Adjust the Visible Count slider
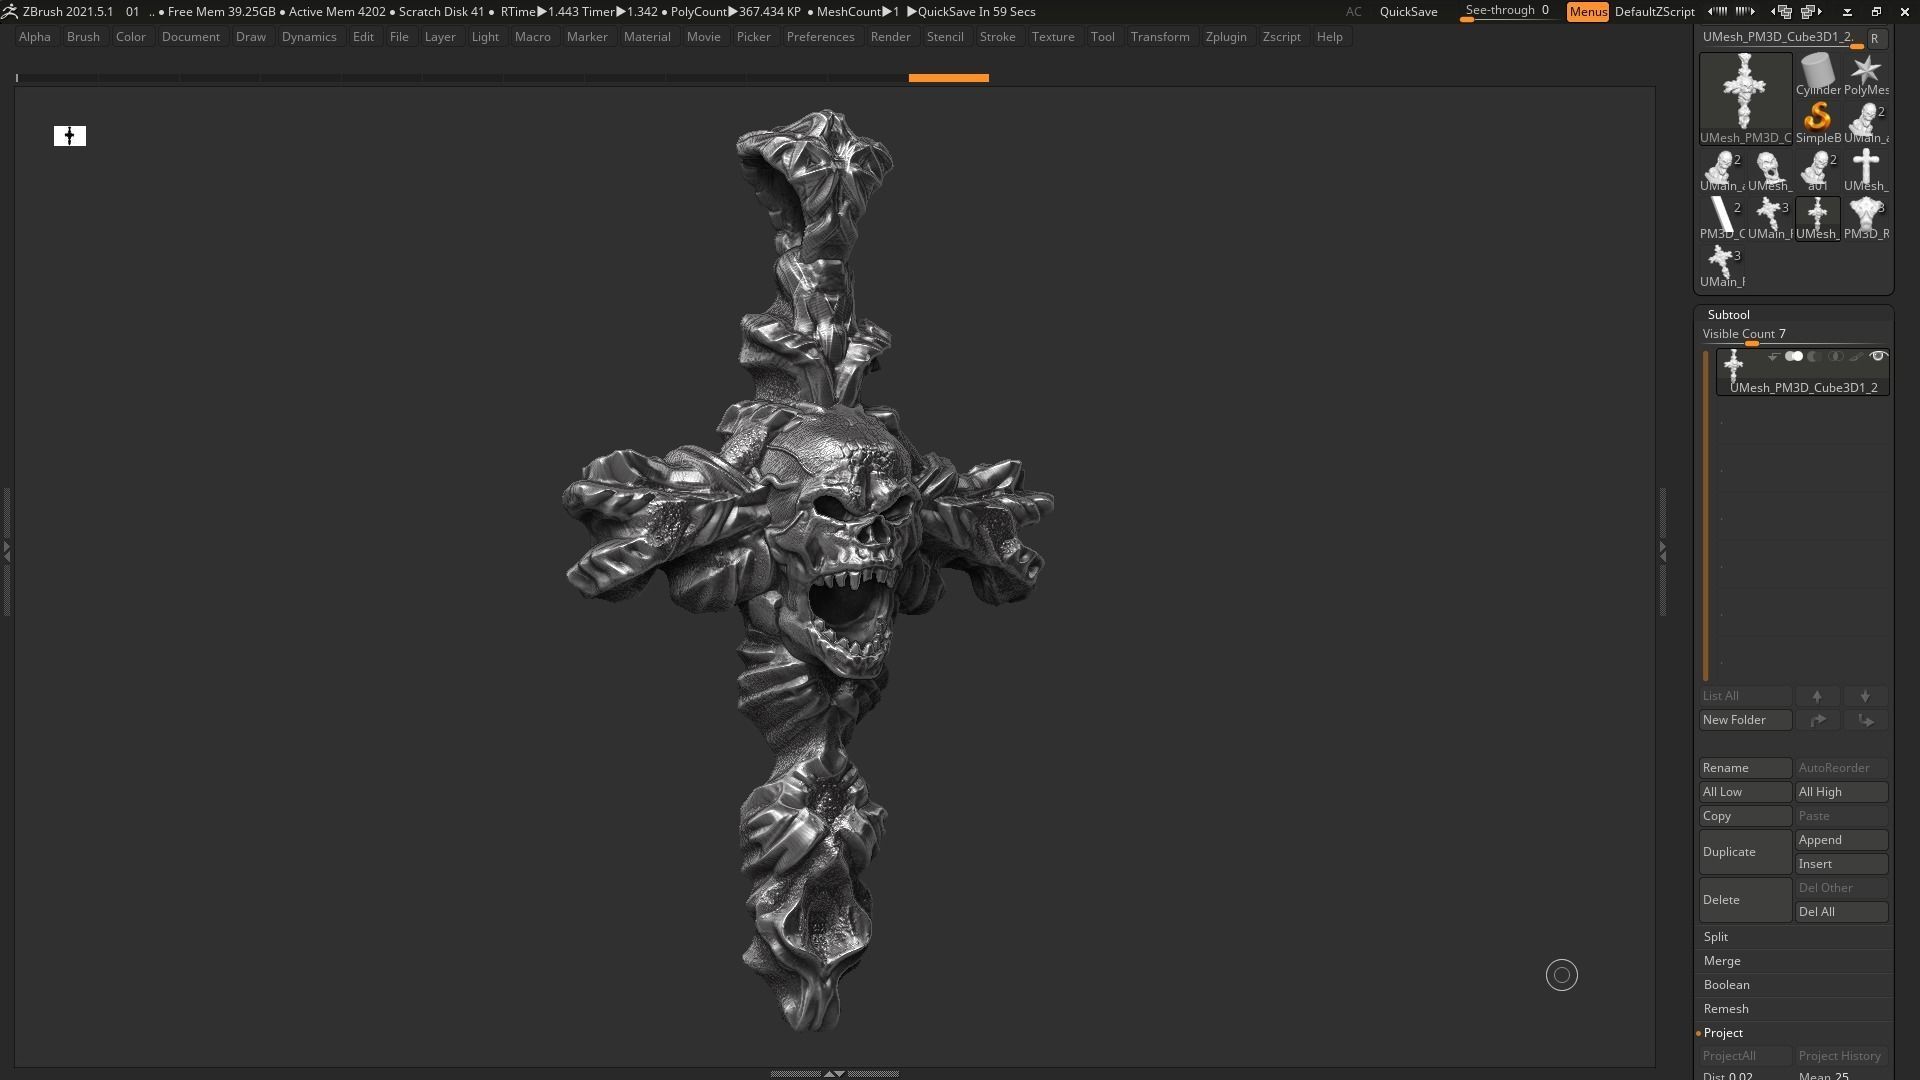The width and height of the screenshot is (1920, 1080). (x=1795, y=335)
